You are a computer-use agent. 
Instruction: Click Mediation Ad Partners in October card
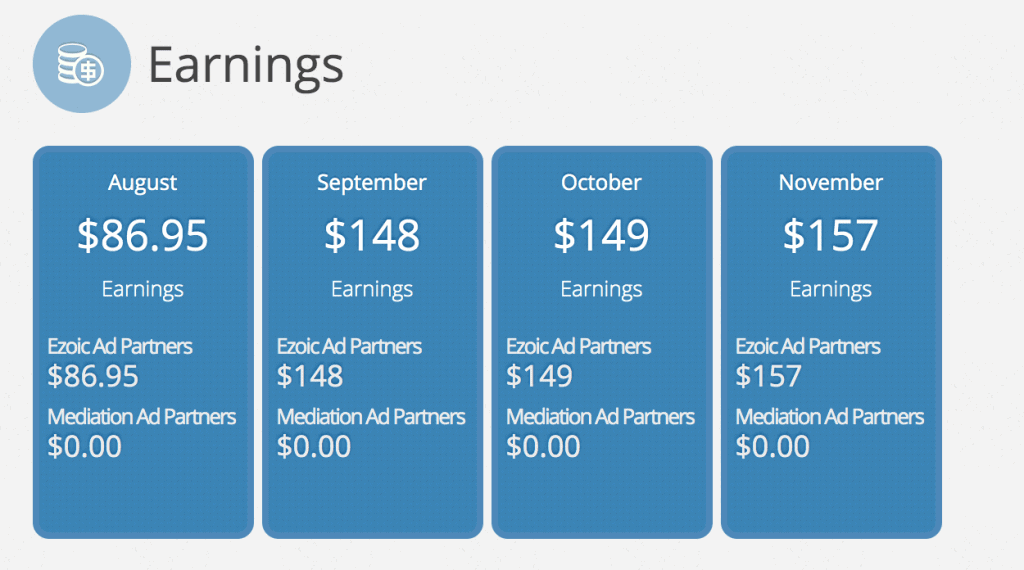pos(600,417)
